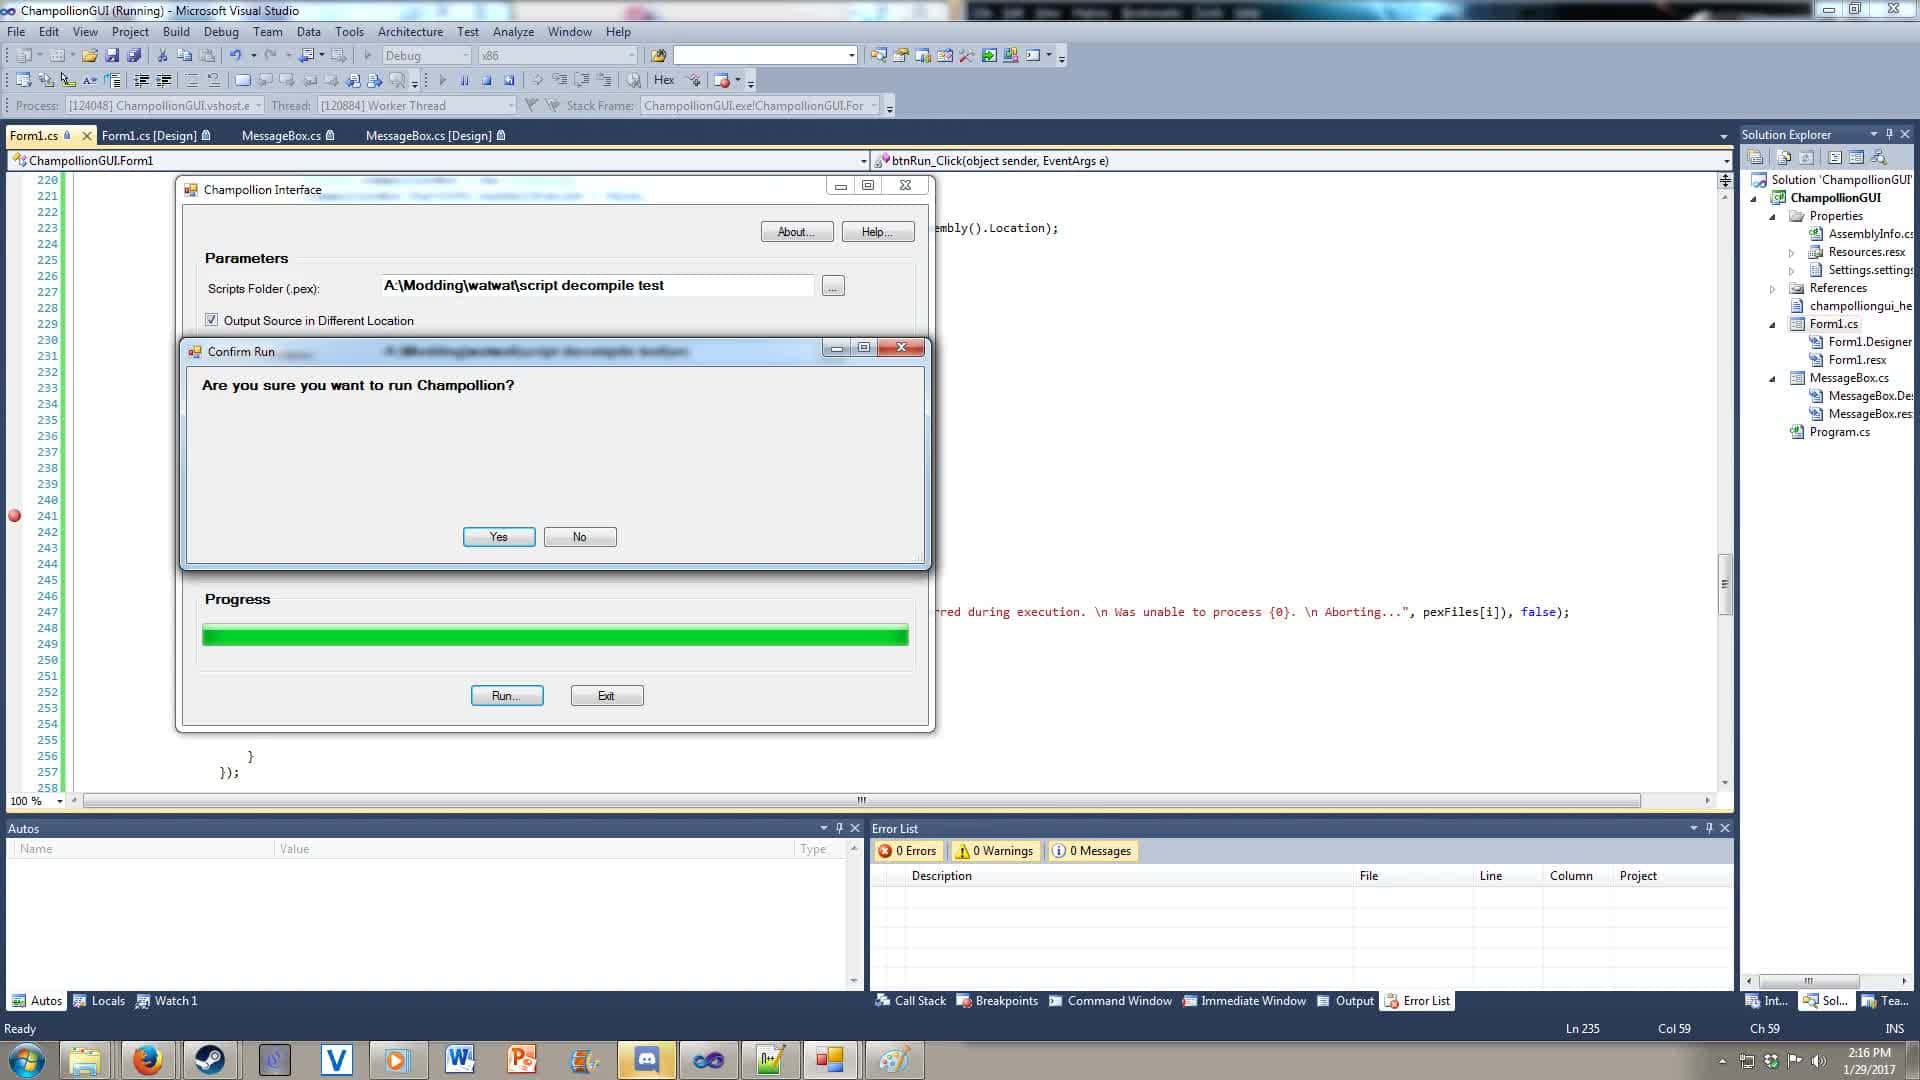Open the Thread dropdown

coord(417,105)
